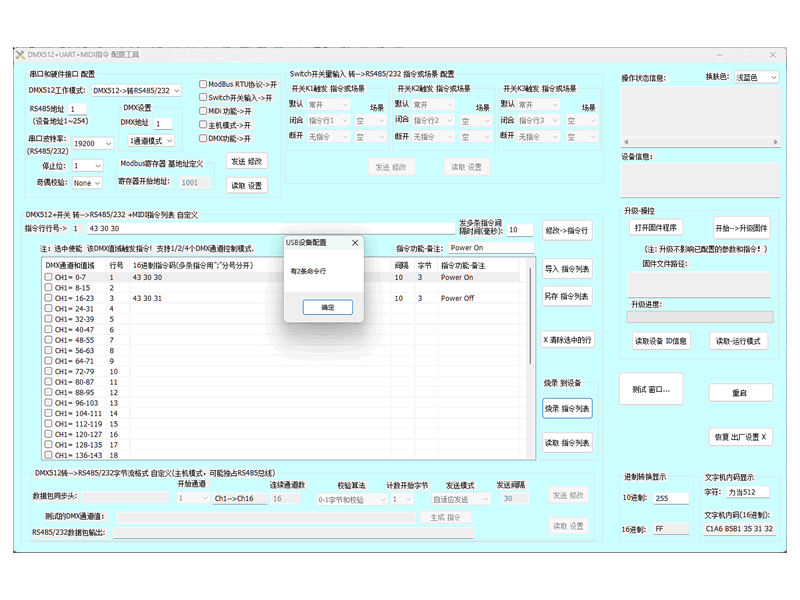Expand the 串口波特率 19200 dropdown
The width and height of the screenshot is (800, 600).
pos(93,143)
